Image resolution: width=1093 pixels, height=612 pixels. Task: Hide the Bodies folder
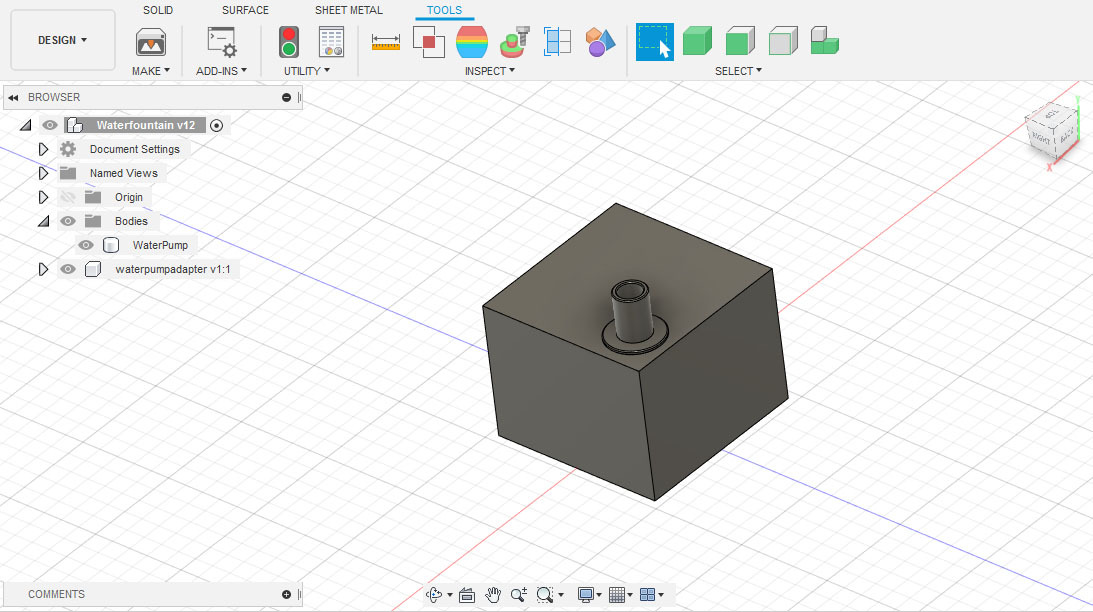[68, 222]
